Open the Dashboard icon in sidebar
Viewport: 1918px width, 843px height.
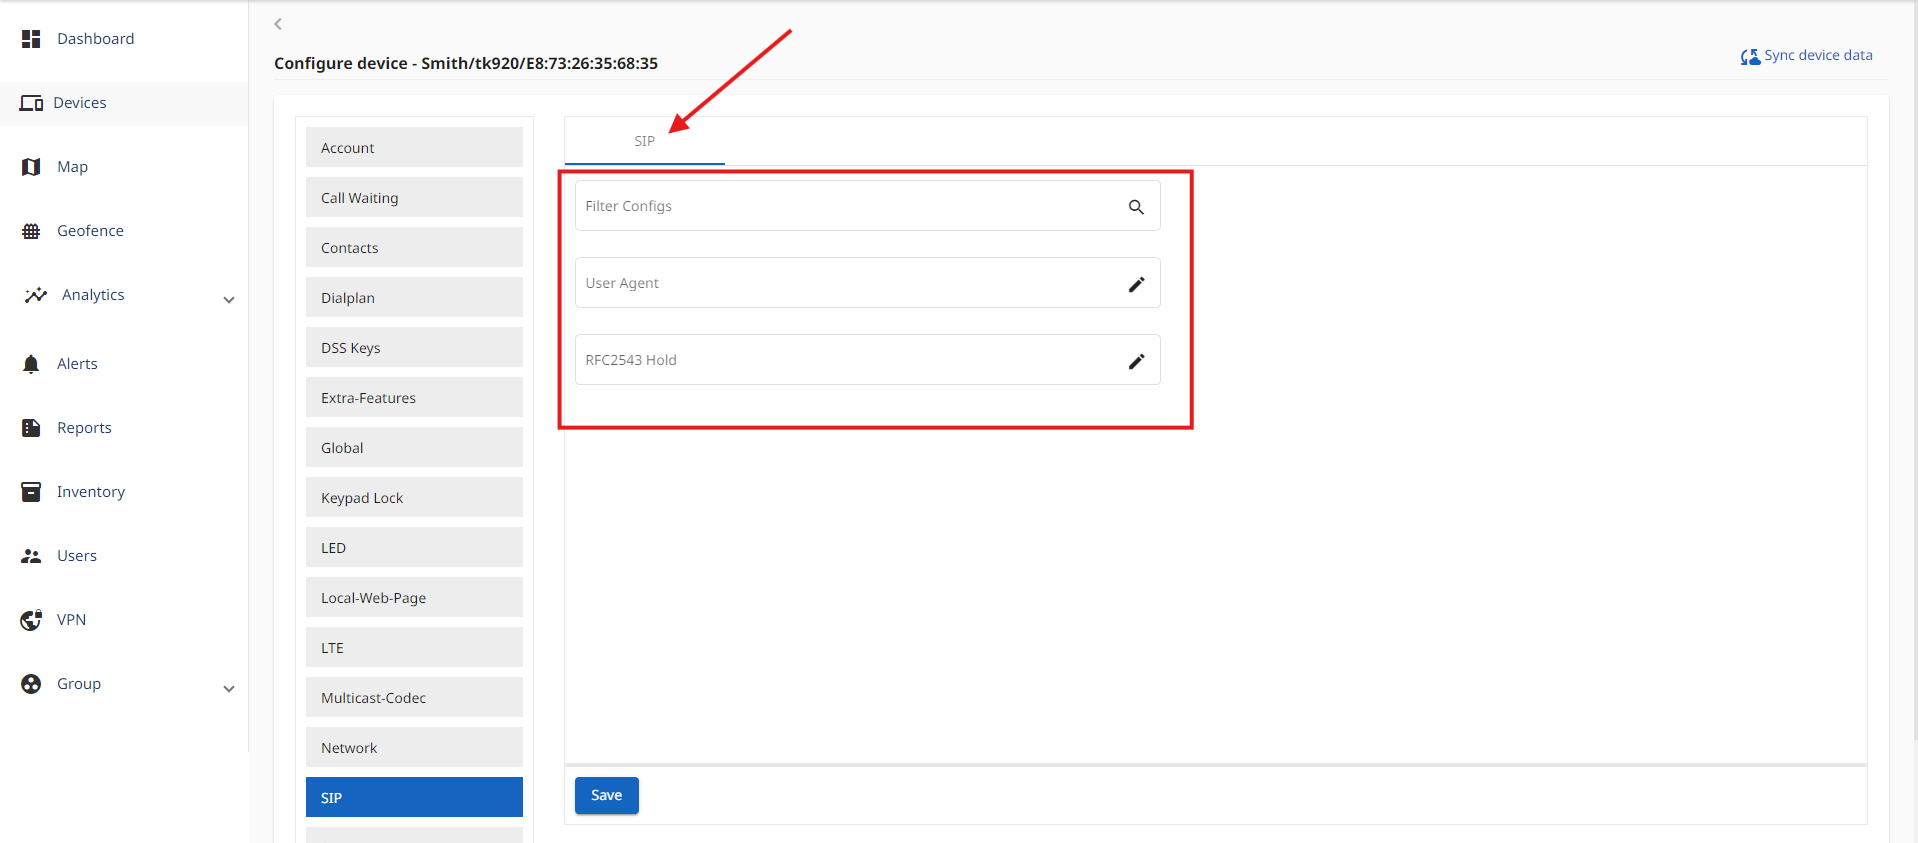pyautogui.click(x=31, y=39)
